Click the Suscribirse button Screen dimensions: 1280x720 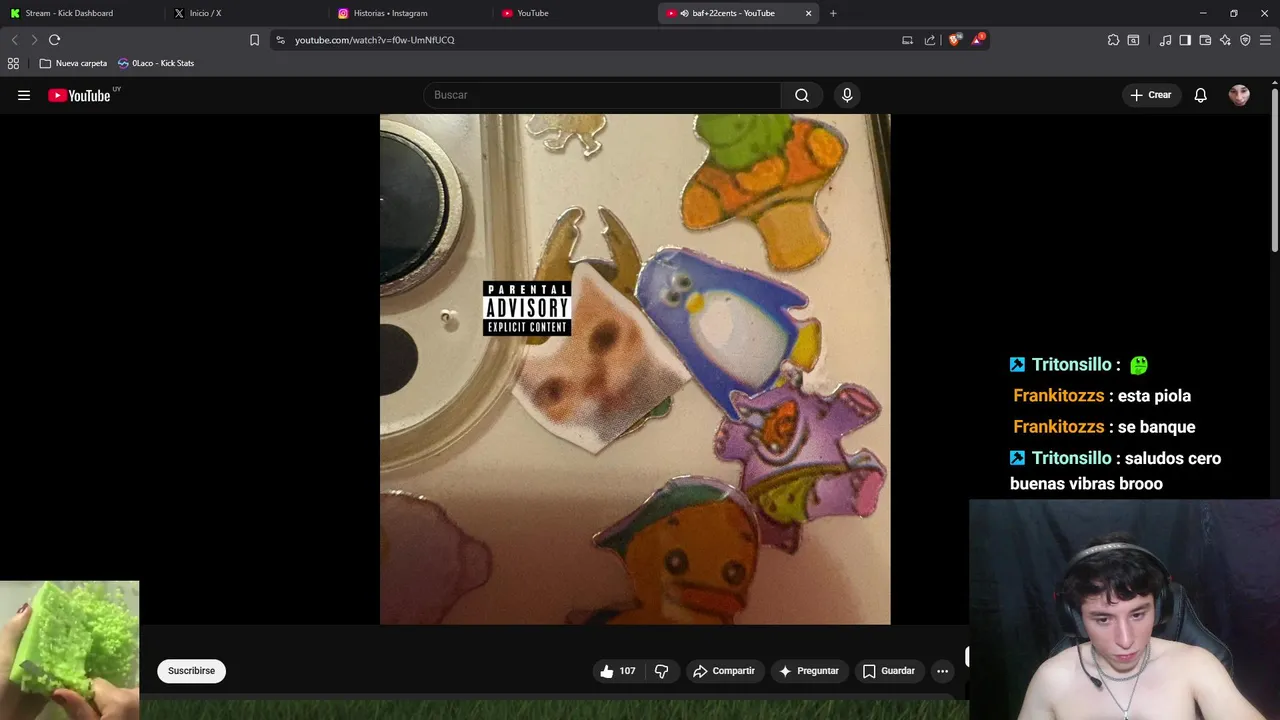pos(192,671)
